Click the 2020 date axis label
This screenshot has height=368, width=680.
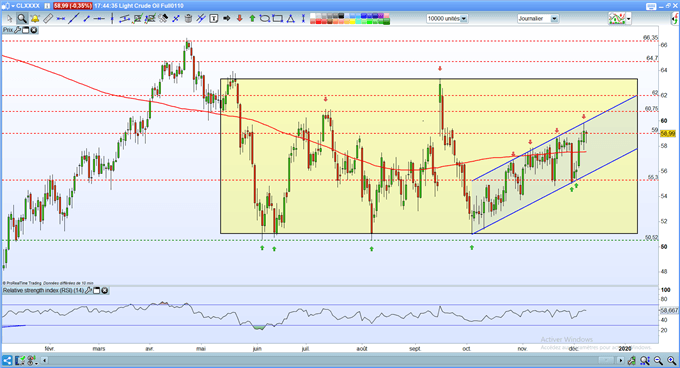(x=625, y=348)
